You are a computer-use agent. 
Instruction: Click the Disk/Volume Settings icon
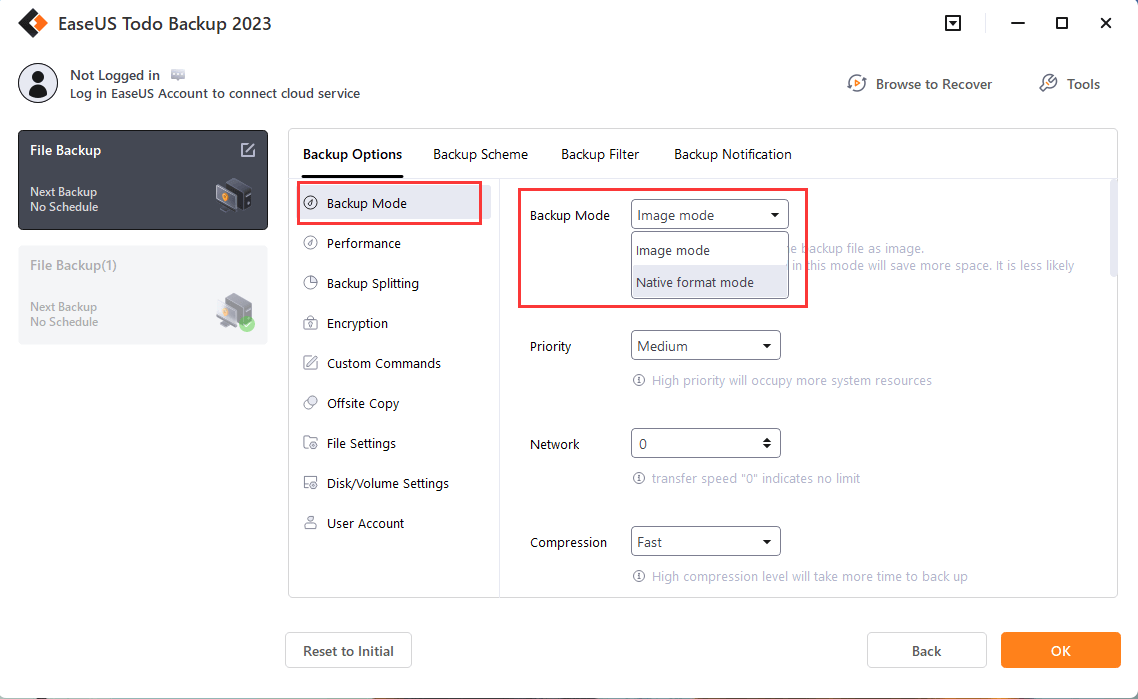[x=311, y=482]
